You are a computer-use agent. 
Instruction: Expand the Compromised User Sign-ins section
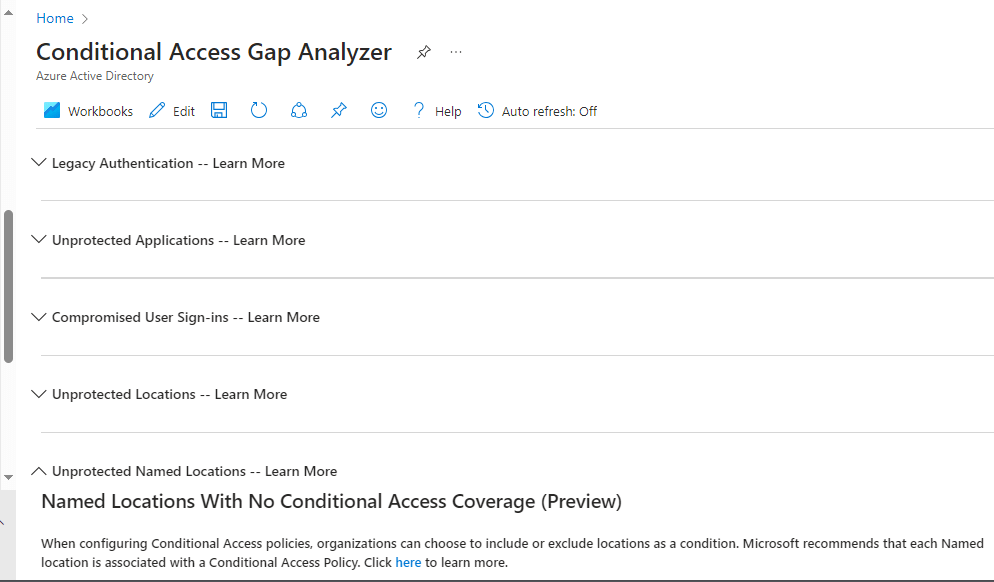[39, 317]
